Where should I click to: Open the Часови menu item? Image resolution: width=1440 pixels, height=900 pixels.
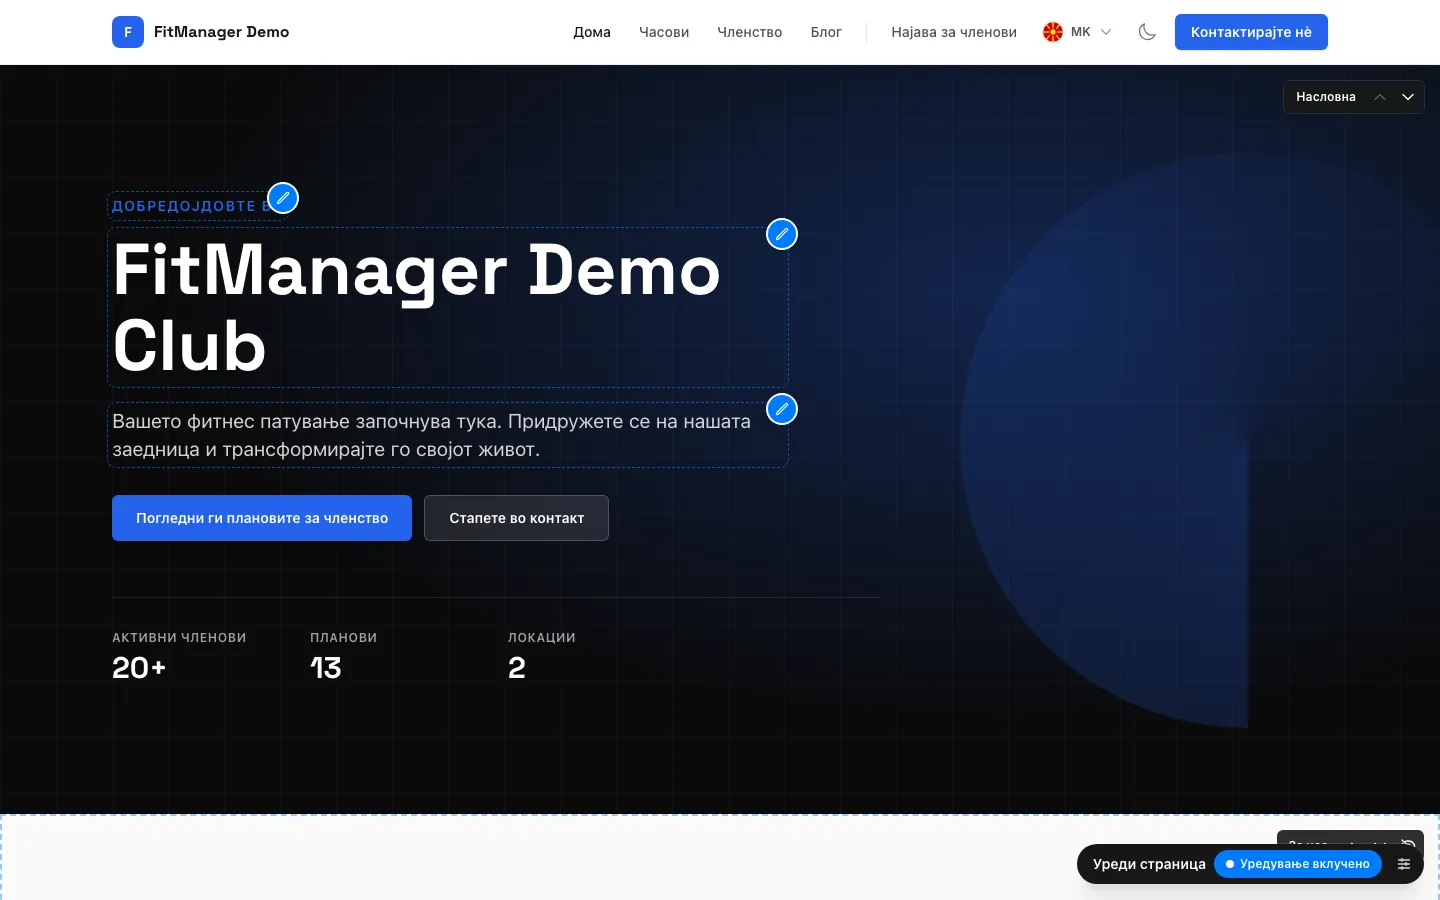pos(664,32)
